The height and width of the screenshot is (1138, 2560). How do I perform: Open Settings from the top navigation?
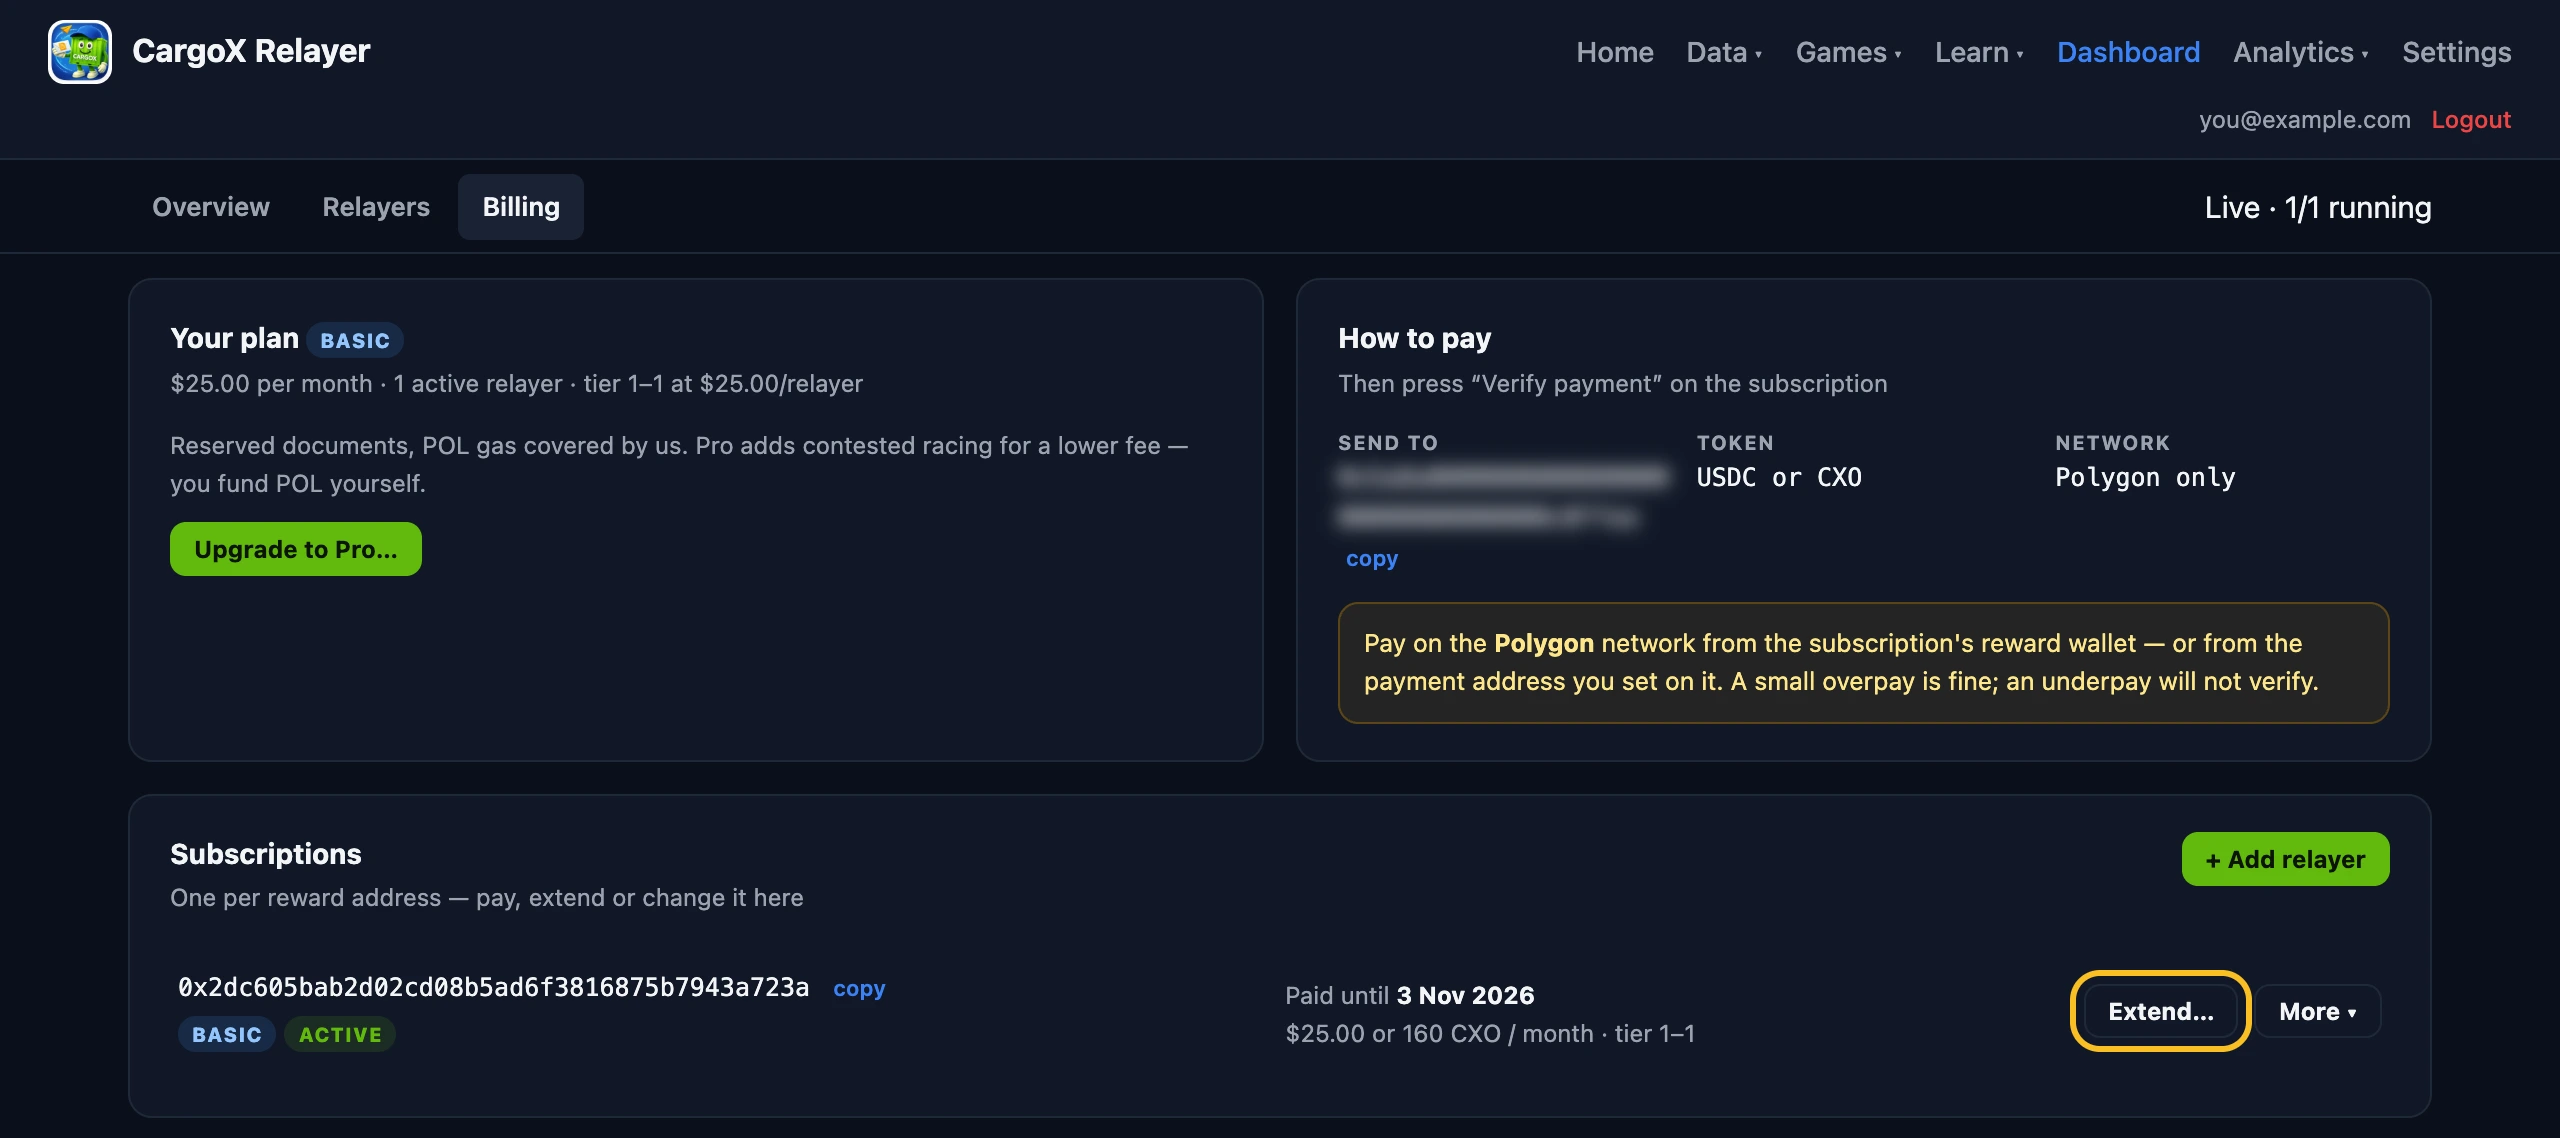(x=2456, y=52)
